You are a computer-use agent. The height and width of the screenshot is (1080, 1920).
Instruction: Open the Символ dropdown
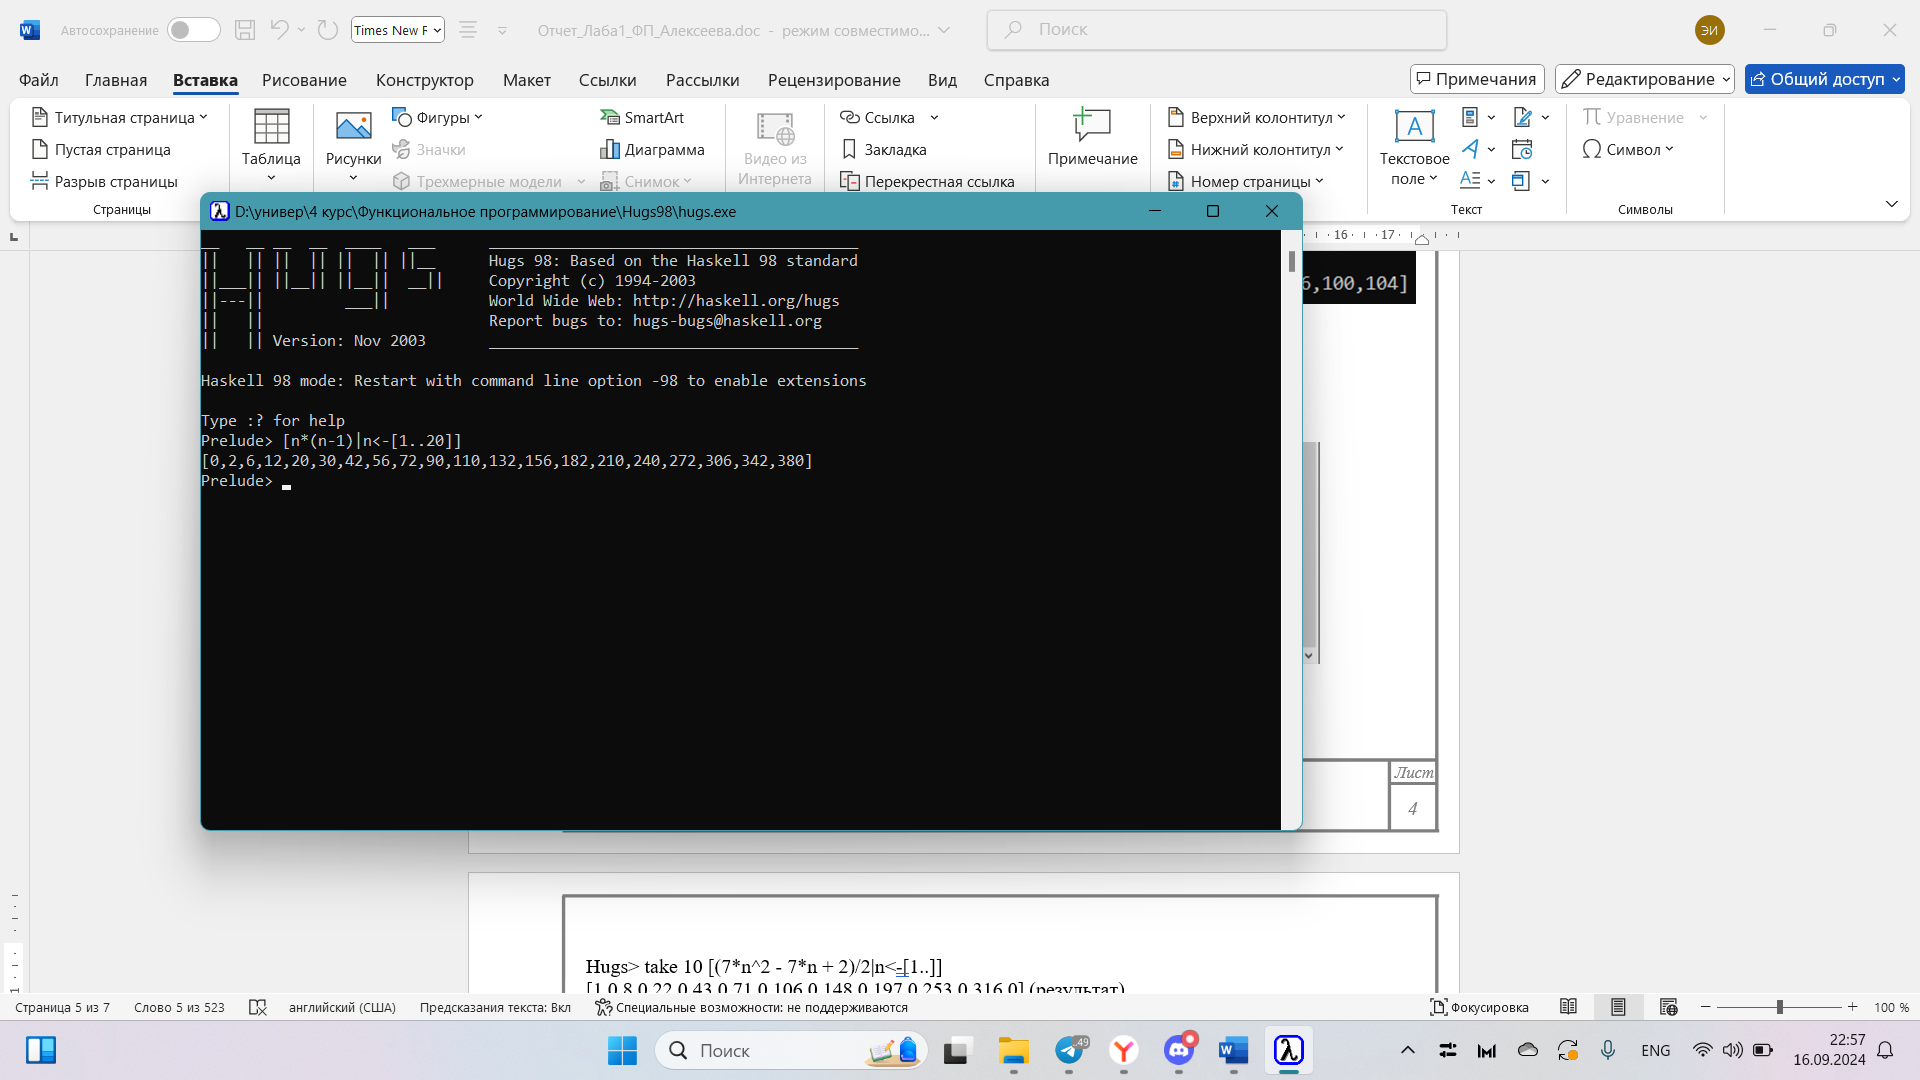pos(1628,149)
